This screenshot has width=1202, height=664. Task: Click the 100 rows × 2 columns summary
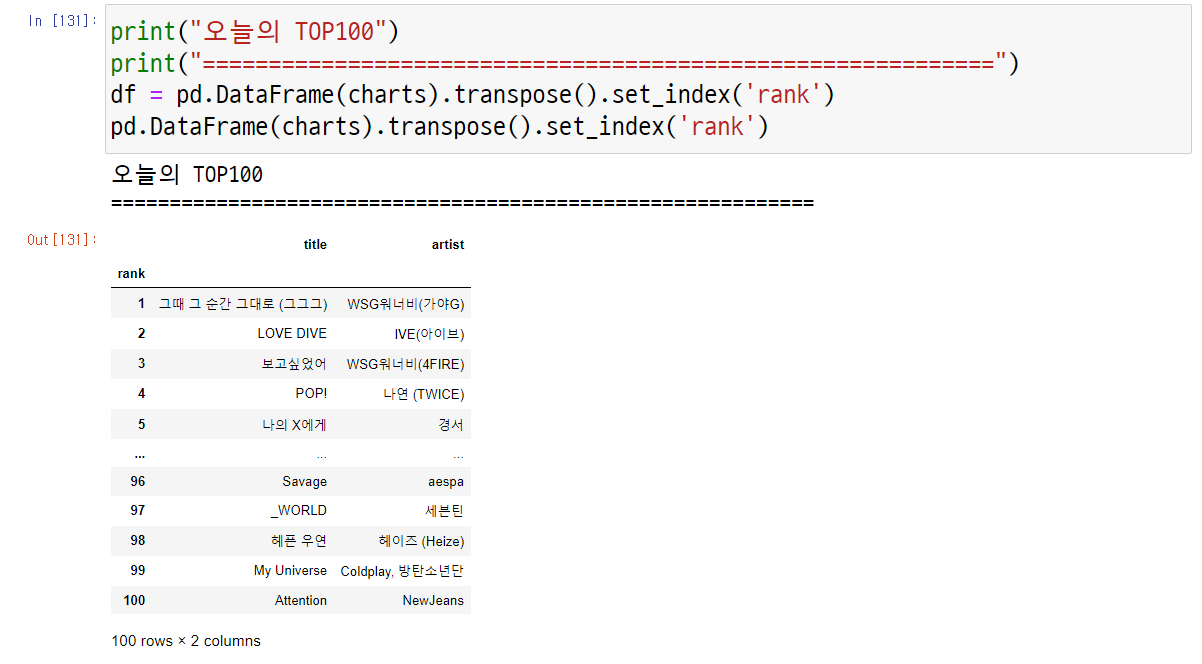186,641
